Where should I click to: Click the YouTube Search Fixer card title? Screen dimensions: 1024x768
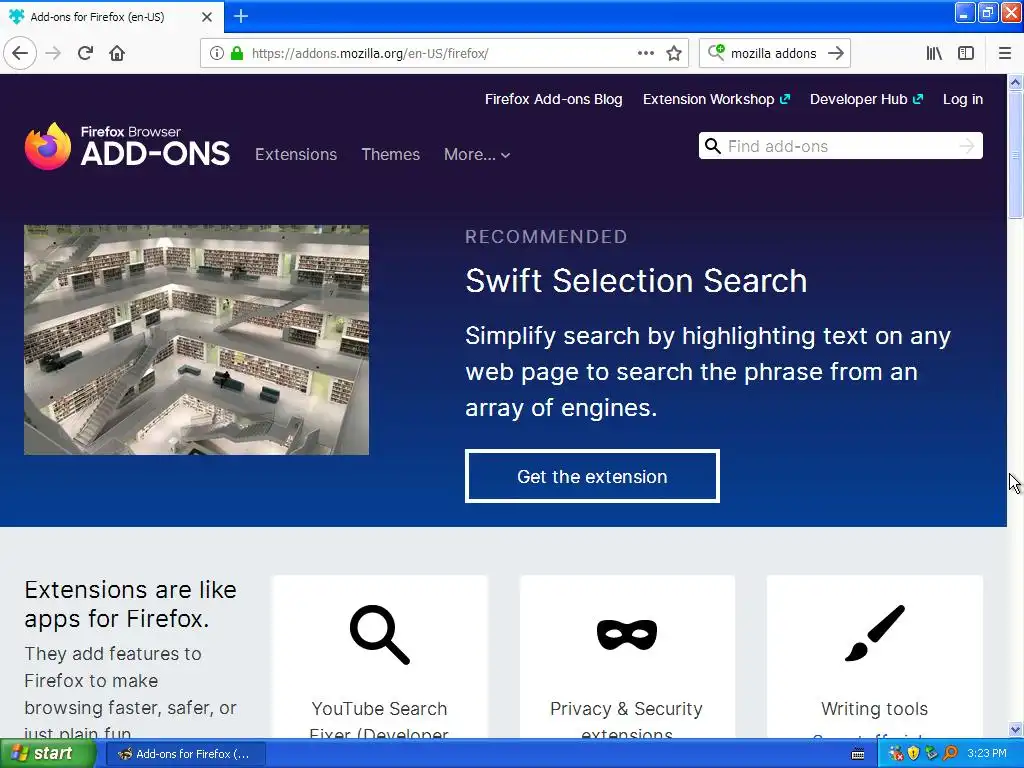tap(379, 721)
